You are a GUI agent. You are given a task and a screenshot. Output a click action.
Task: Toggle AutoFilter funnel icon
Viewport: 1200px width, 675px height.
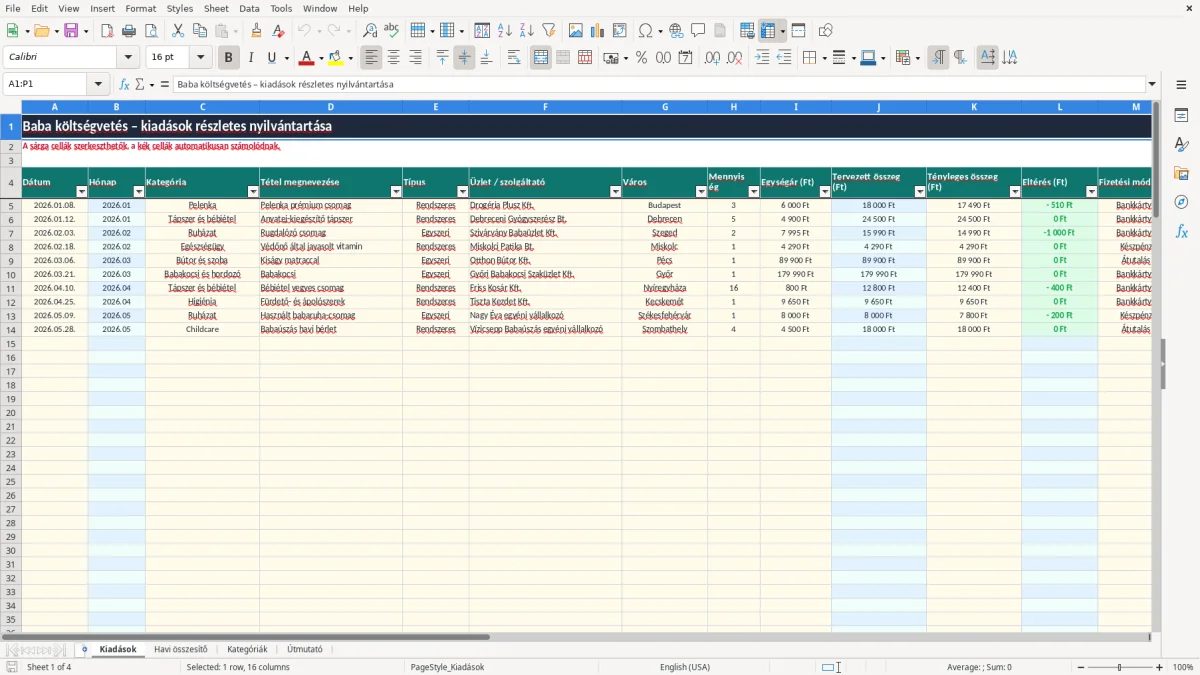pyautogui.click(x=548, y=31)
